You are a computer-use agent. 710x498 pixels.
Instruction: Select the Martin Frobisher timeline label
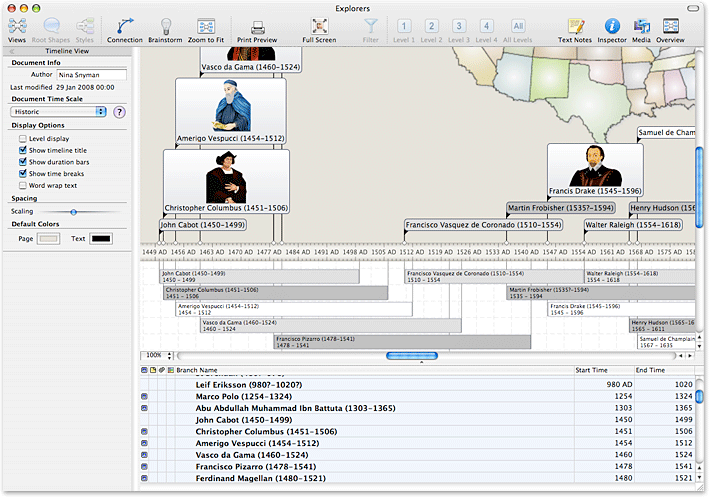coord(561,208)
